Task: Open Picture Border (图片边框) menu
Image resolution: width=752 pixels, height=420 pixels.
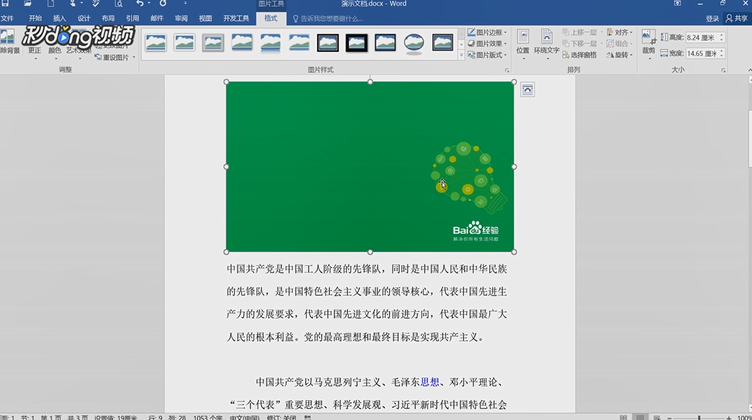Action: pos(487,32)
